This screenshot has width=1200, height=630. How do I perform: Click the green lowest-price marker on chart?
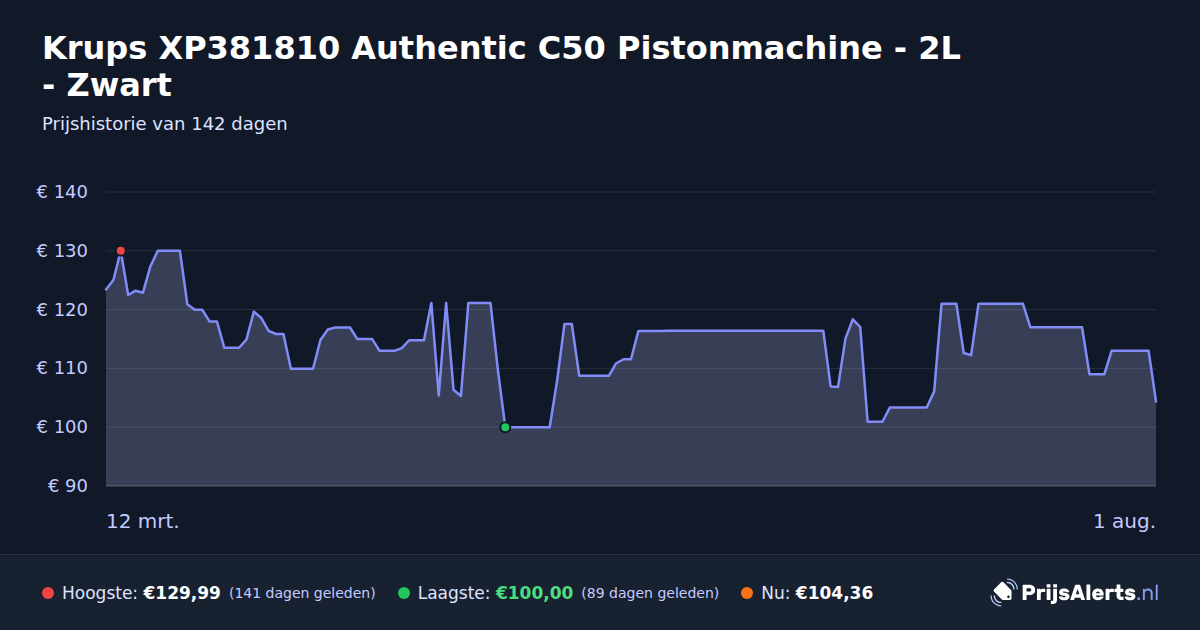pyautogui.click(x=505, y=427)
